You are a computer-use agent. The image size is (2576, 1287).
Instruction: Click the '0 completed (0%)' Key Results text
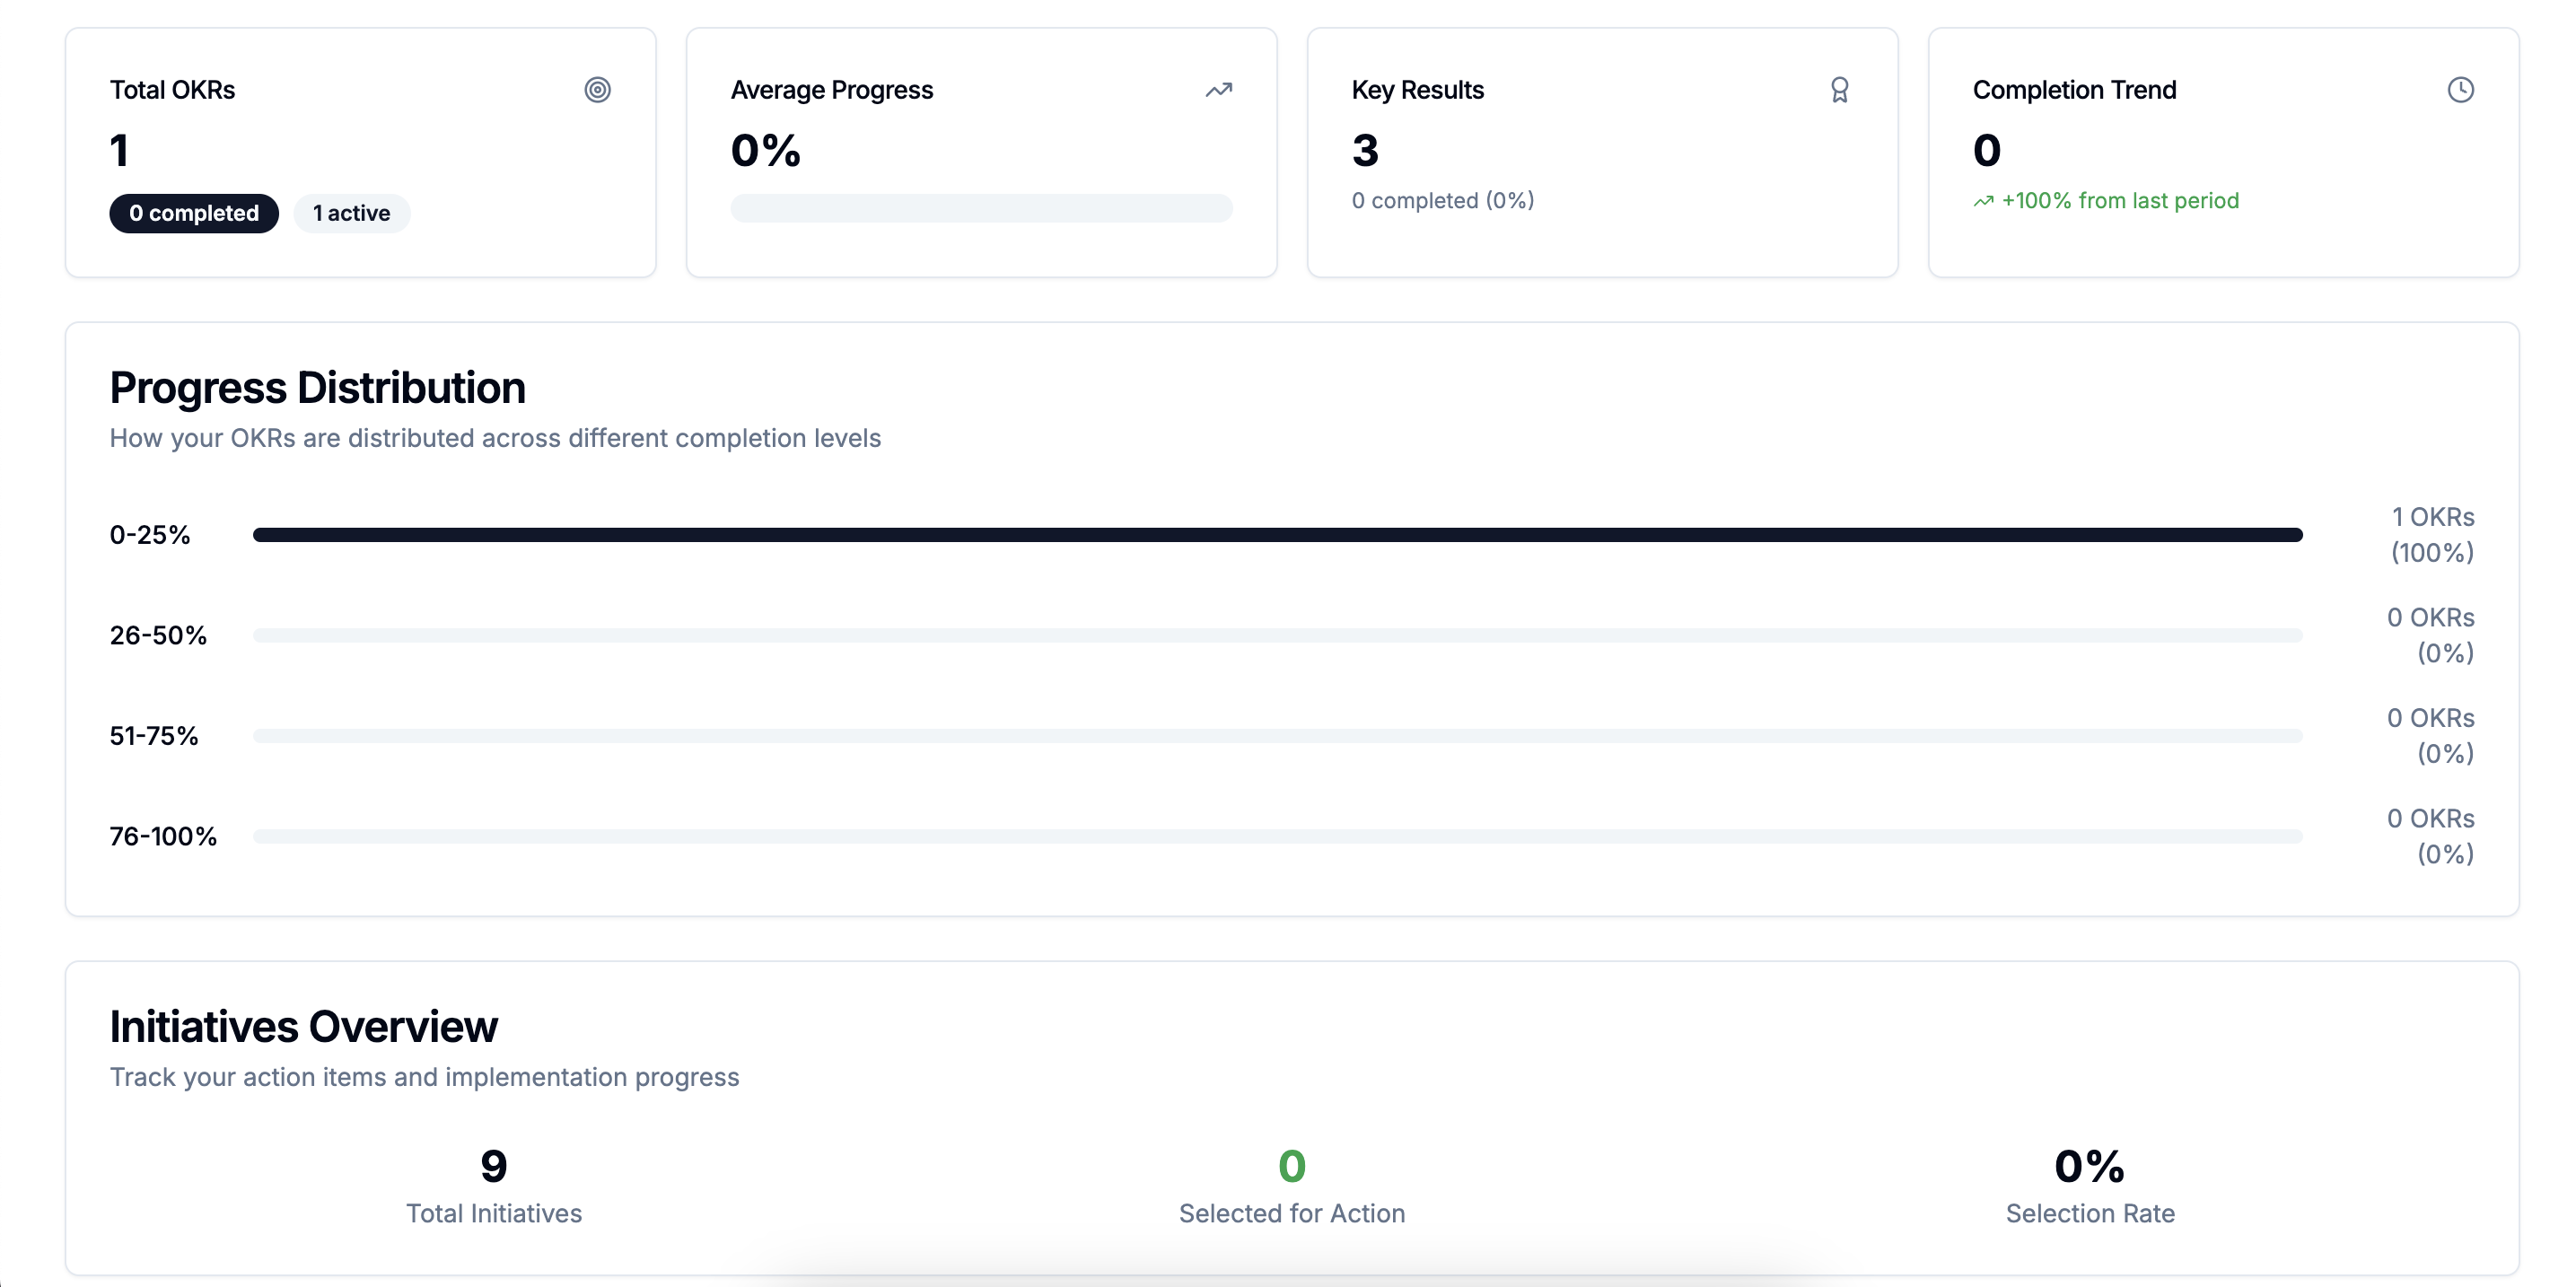(x=1442, y=201)
